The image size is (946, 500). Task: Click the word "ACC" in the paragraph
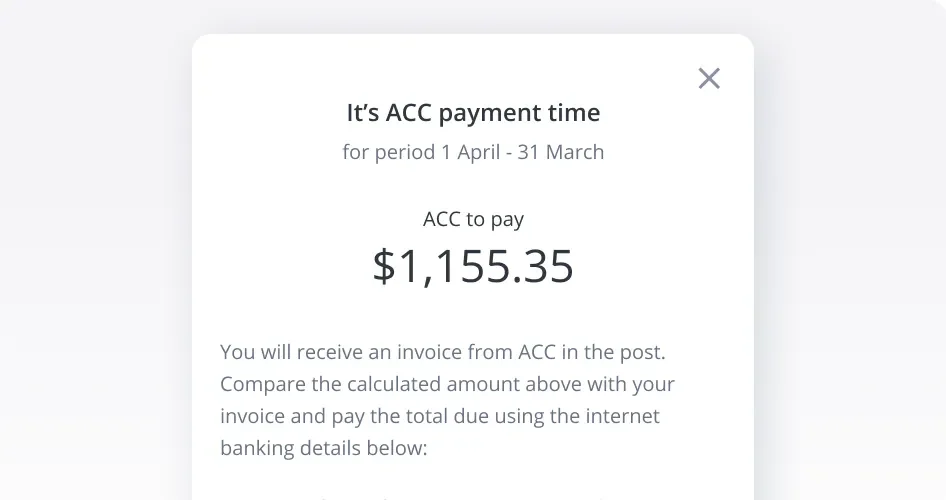coord(542,352)
